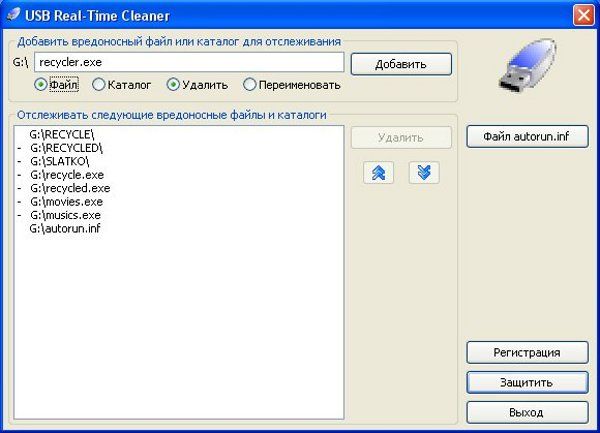The height and width of the screenshot is (433, 600).
Task: Click the Добавить button
Action: tap(401, 64)
